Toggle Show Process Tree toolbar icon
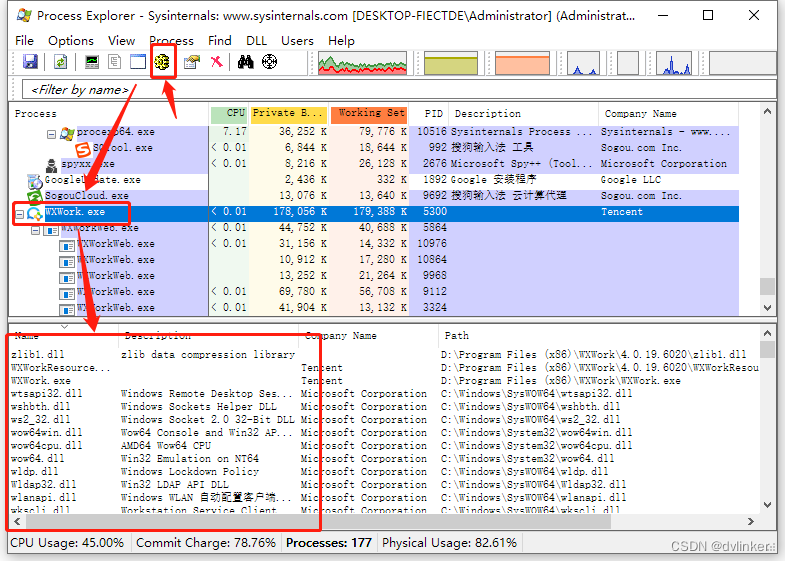 (115, 62)
